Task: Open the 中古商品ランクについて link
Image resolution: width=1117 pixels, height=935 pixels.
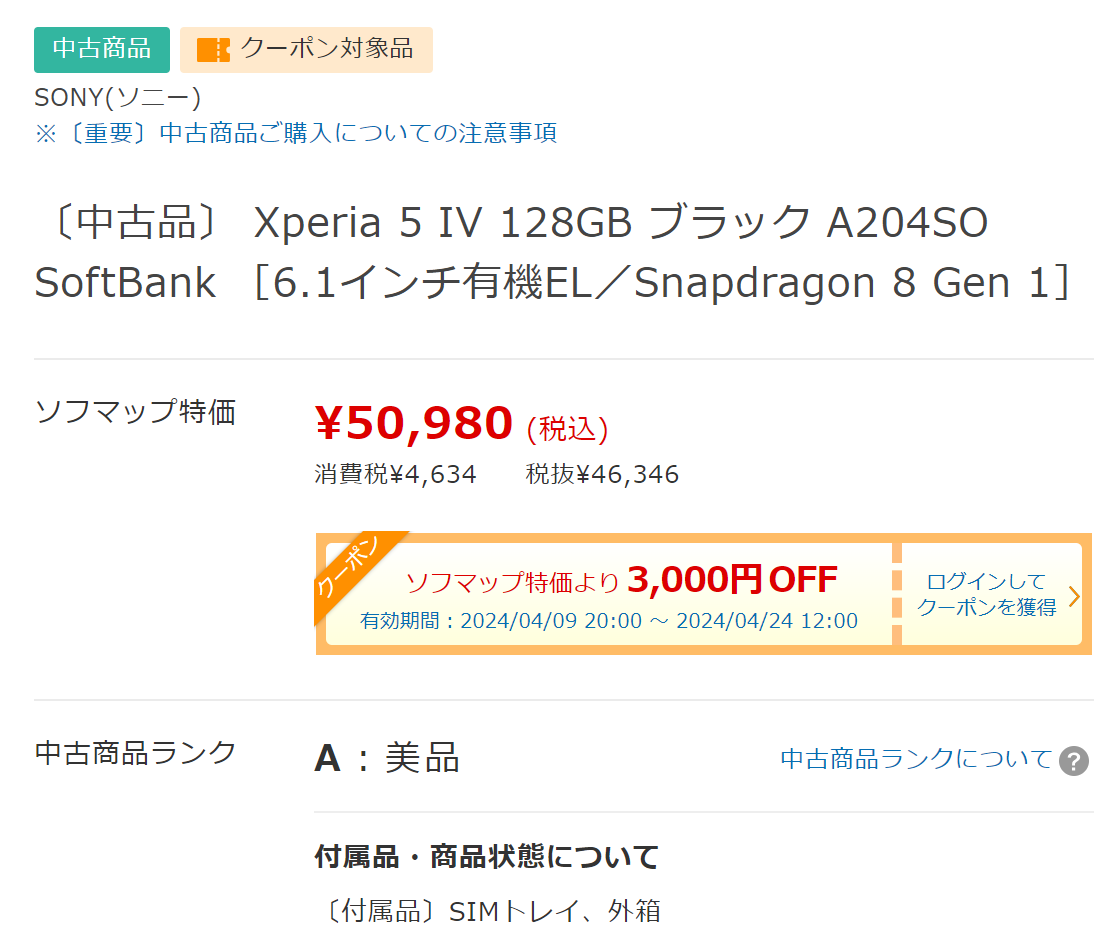Action: 916,759
